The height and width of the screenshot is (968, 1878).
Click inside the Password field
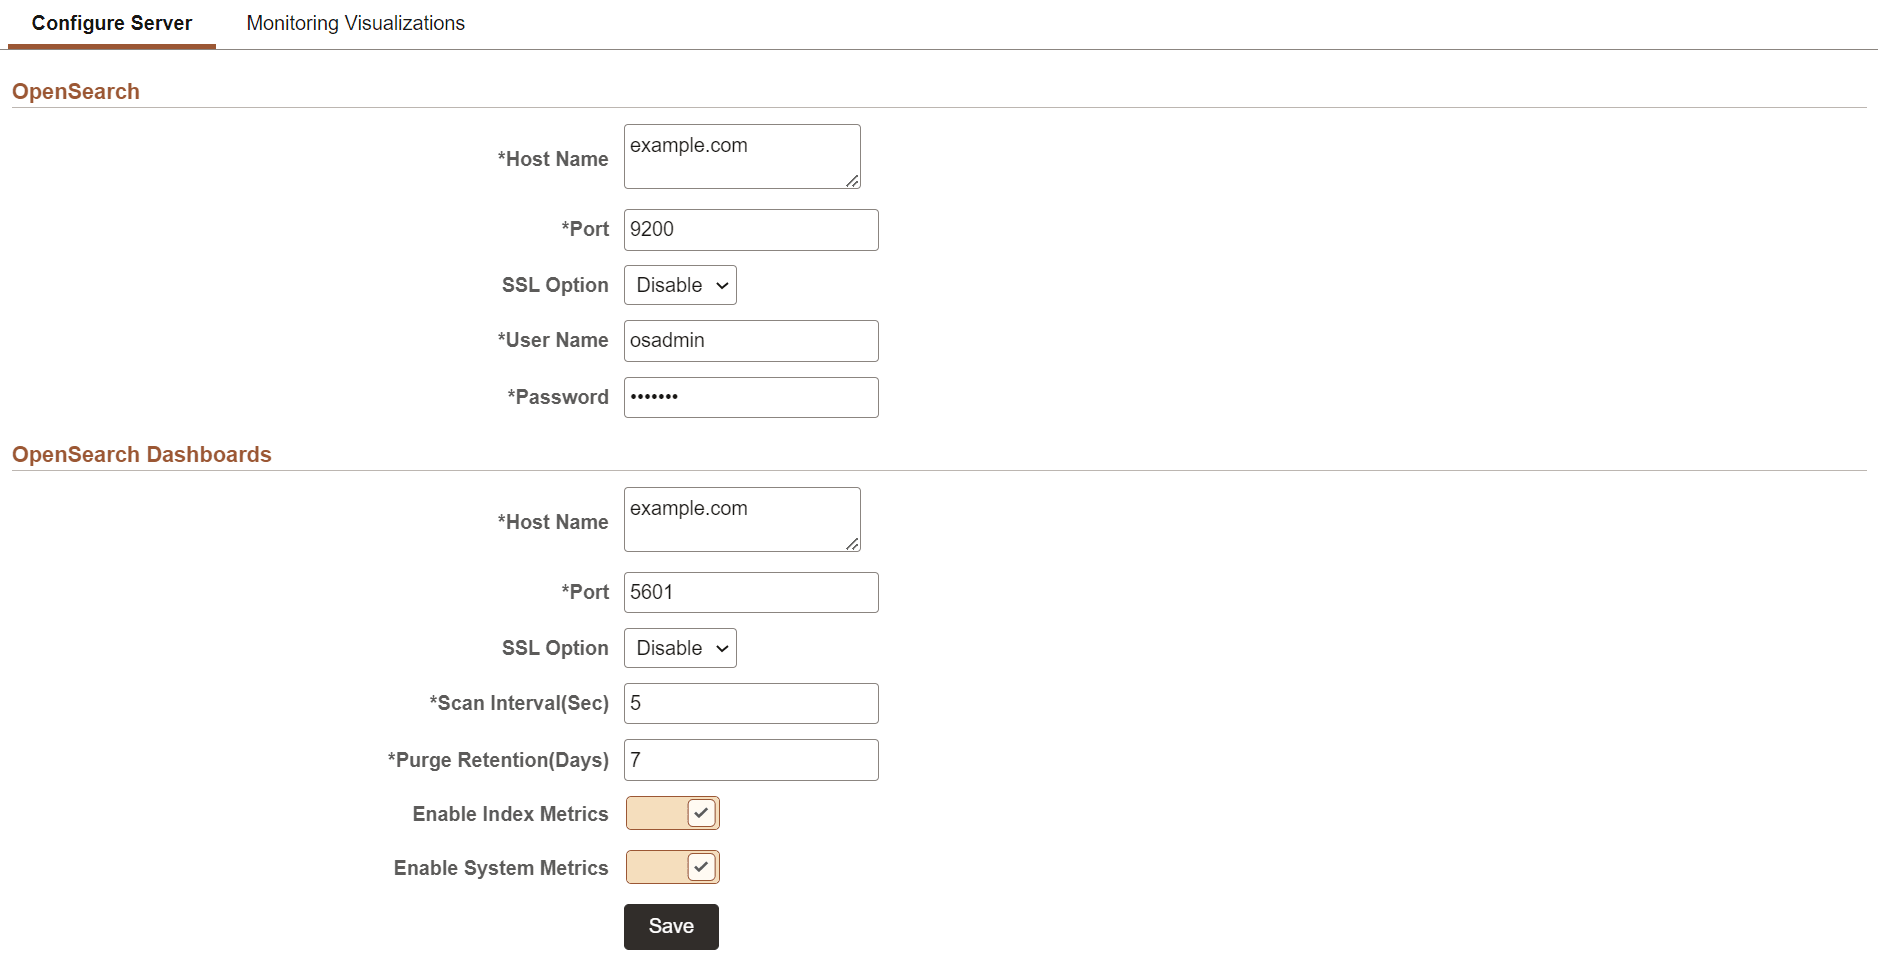pyautogui.click(x=750, y=397)
